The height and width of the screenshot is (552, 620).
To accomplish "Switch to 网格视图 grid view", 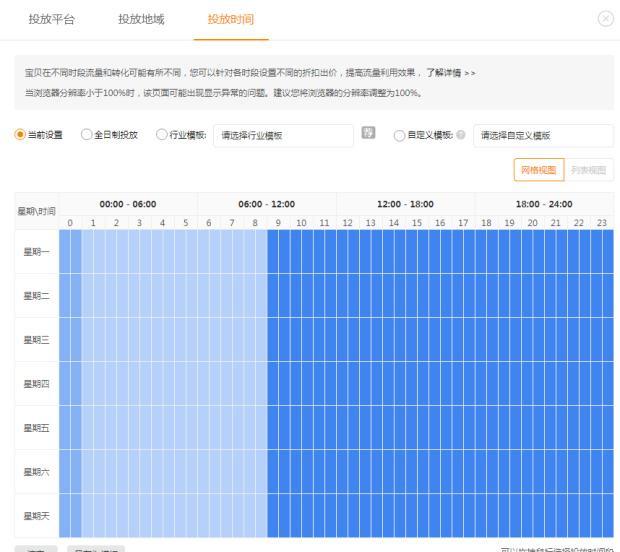I will point(539,170).
